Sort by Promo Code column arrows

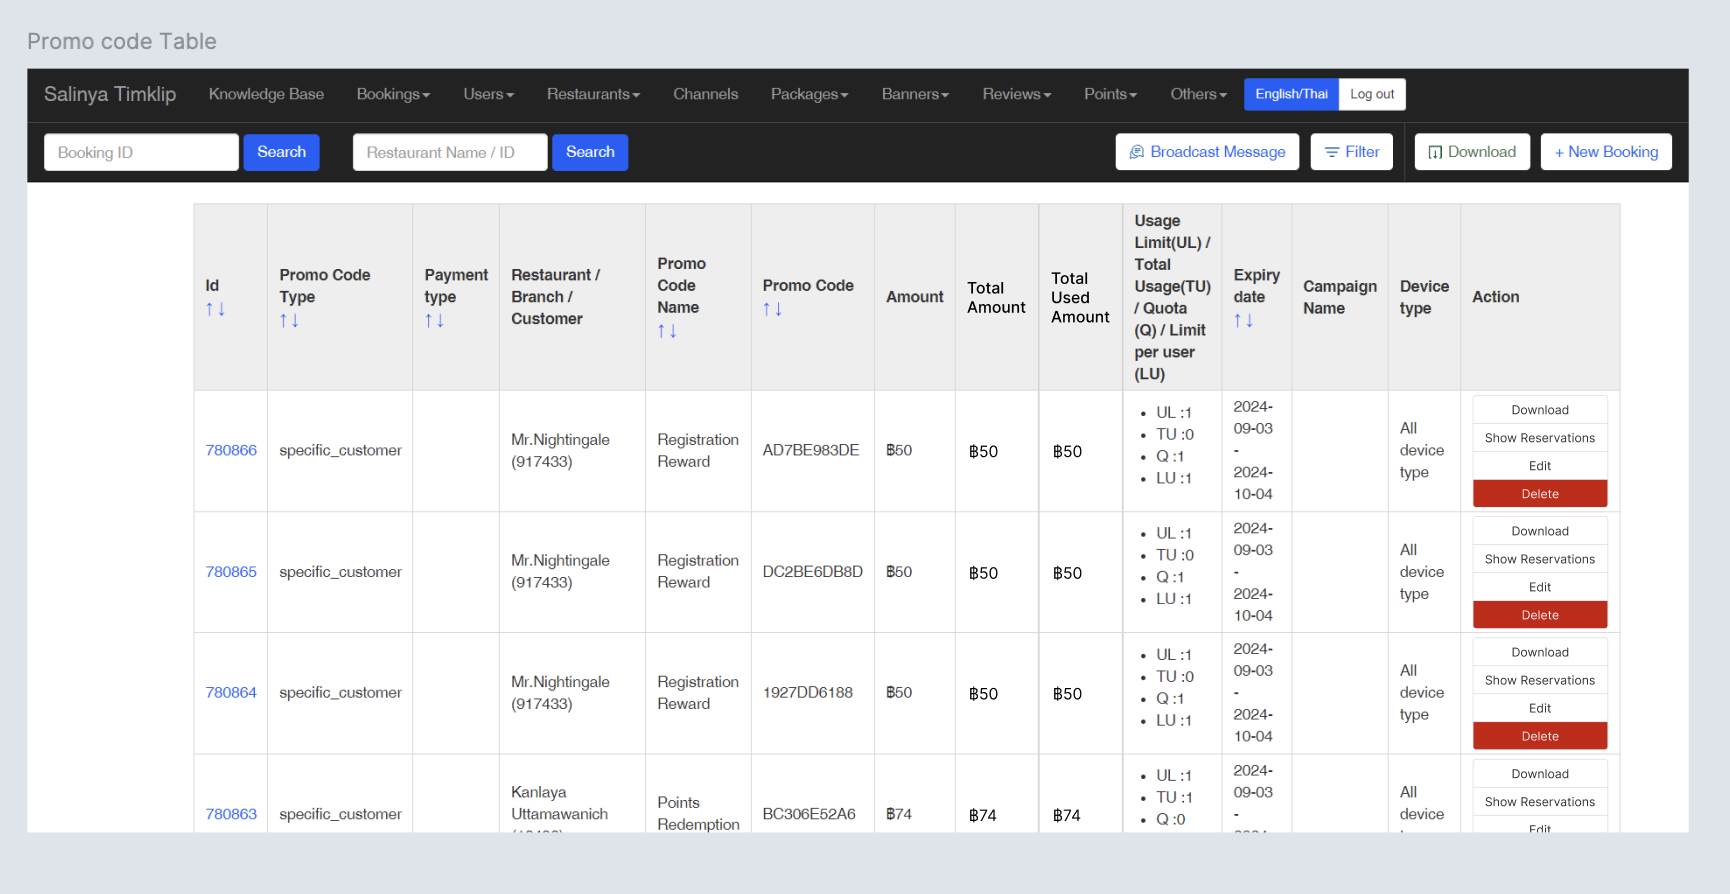772,309
